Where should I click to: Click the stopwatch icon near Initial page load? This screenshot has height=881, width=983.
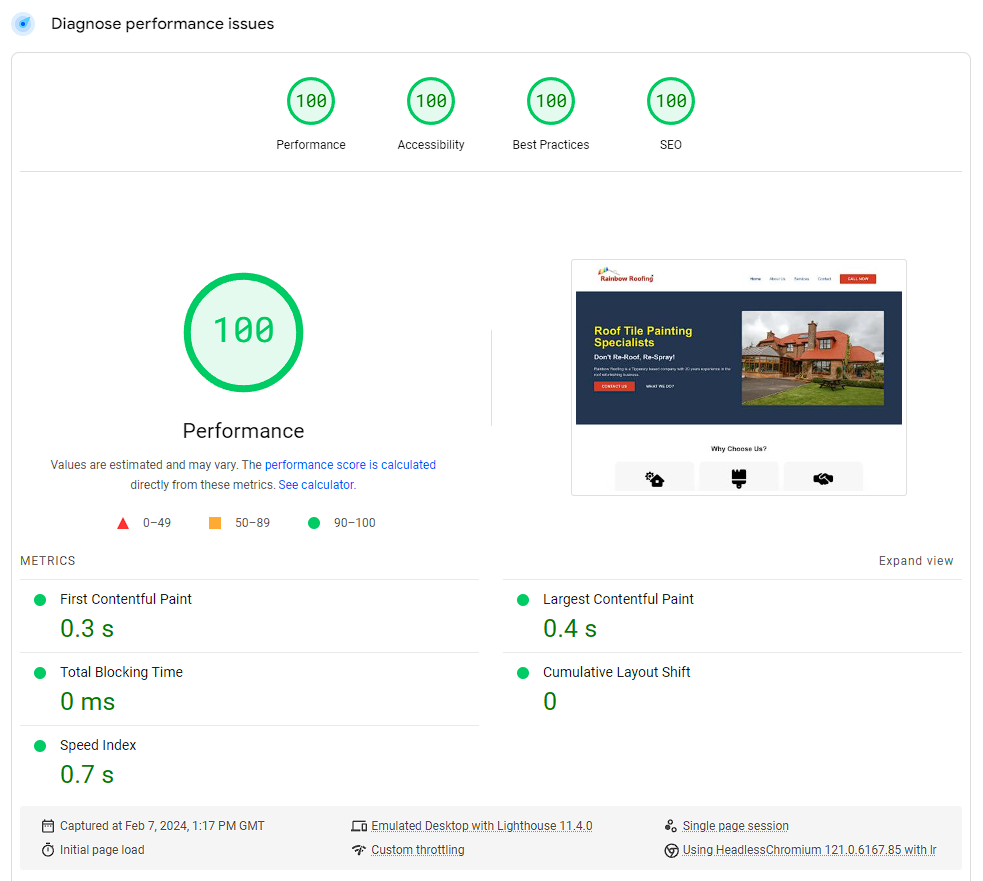tap(48, 850)
